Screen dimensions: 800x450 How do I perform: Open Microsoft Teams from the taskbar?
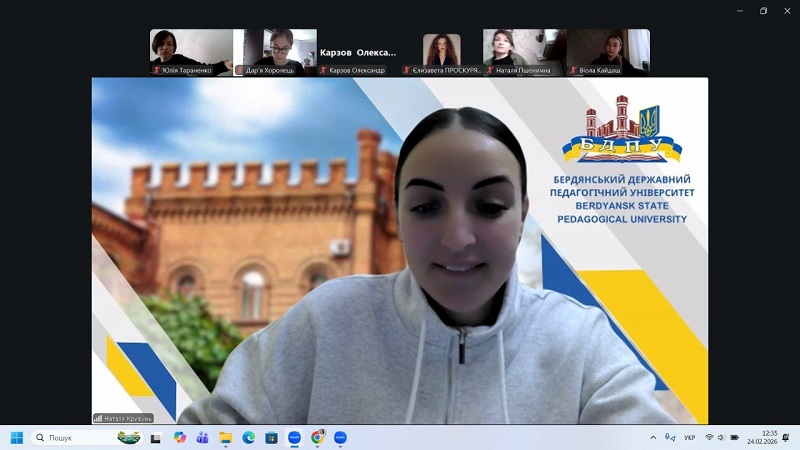pyautogui.click(x=203, y=437)
